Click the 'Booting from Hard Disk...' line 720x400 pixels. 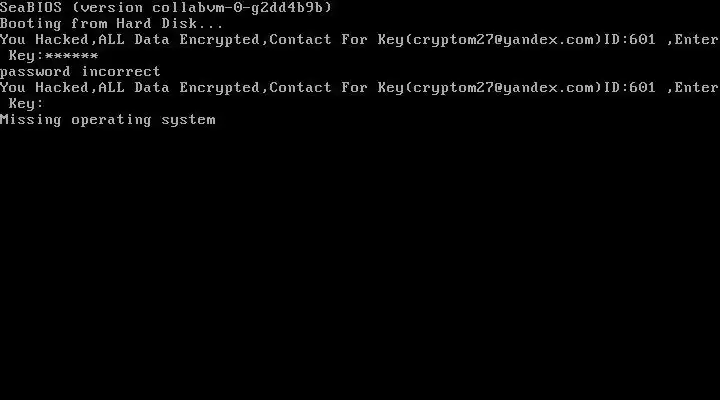pos(112,24)
